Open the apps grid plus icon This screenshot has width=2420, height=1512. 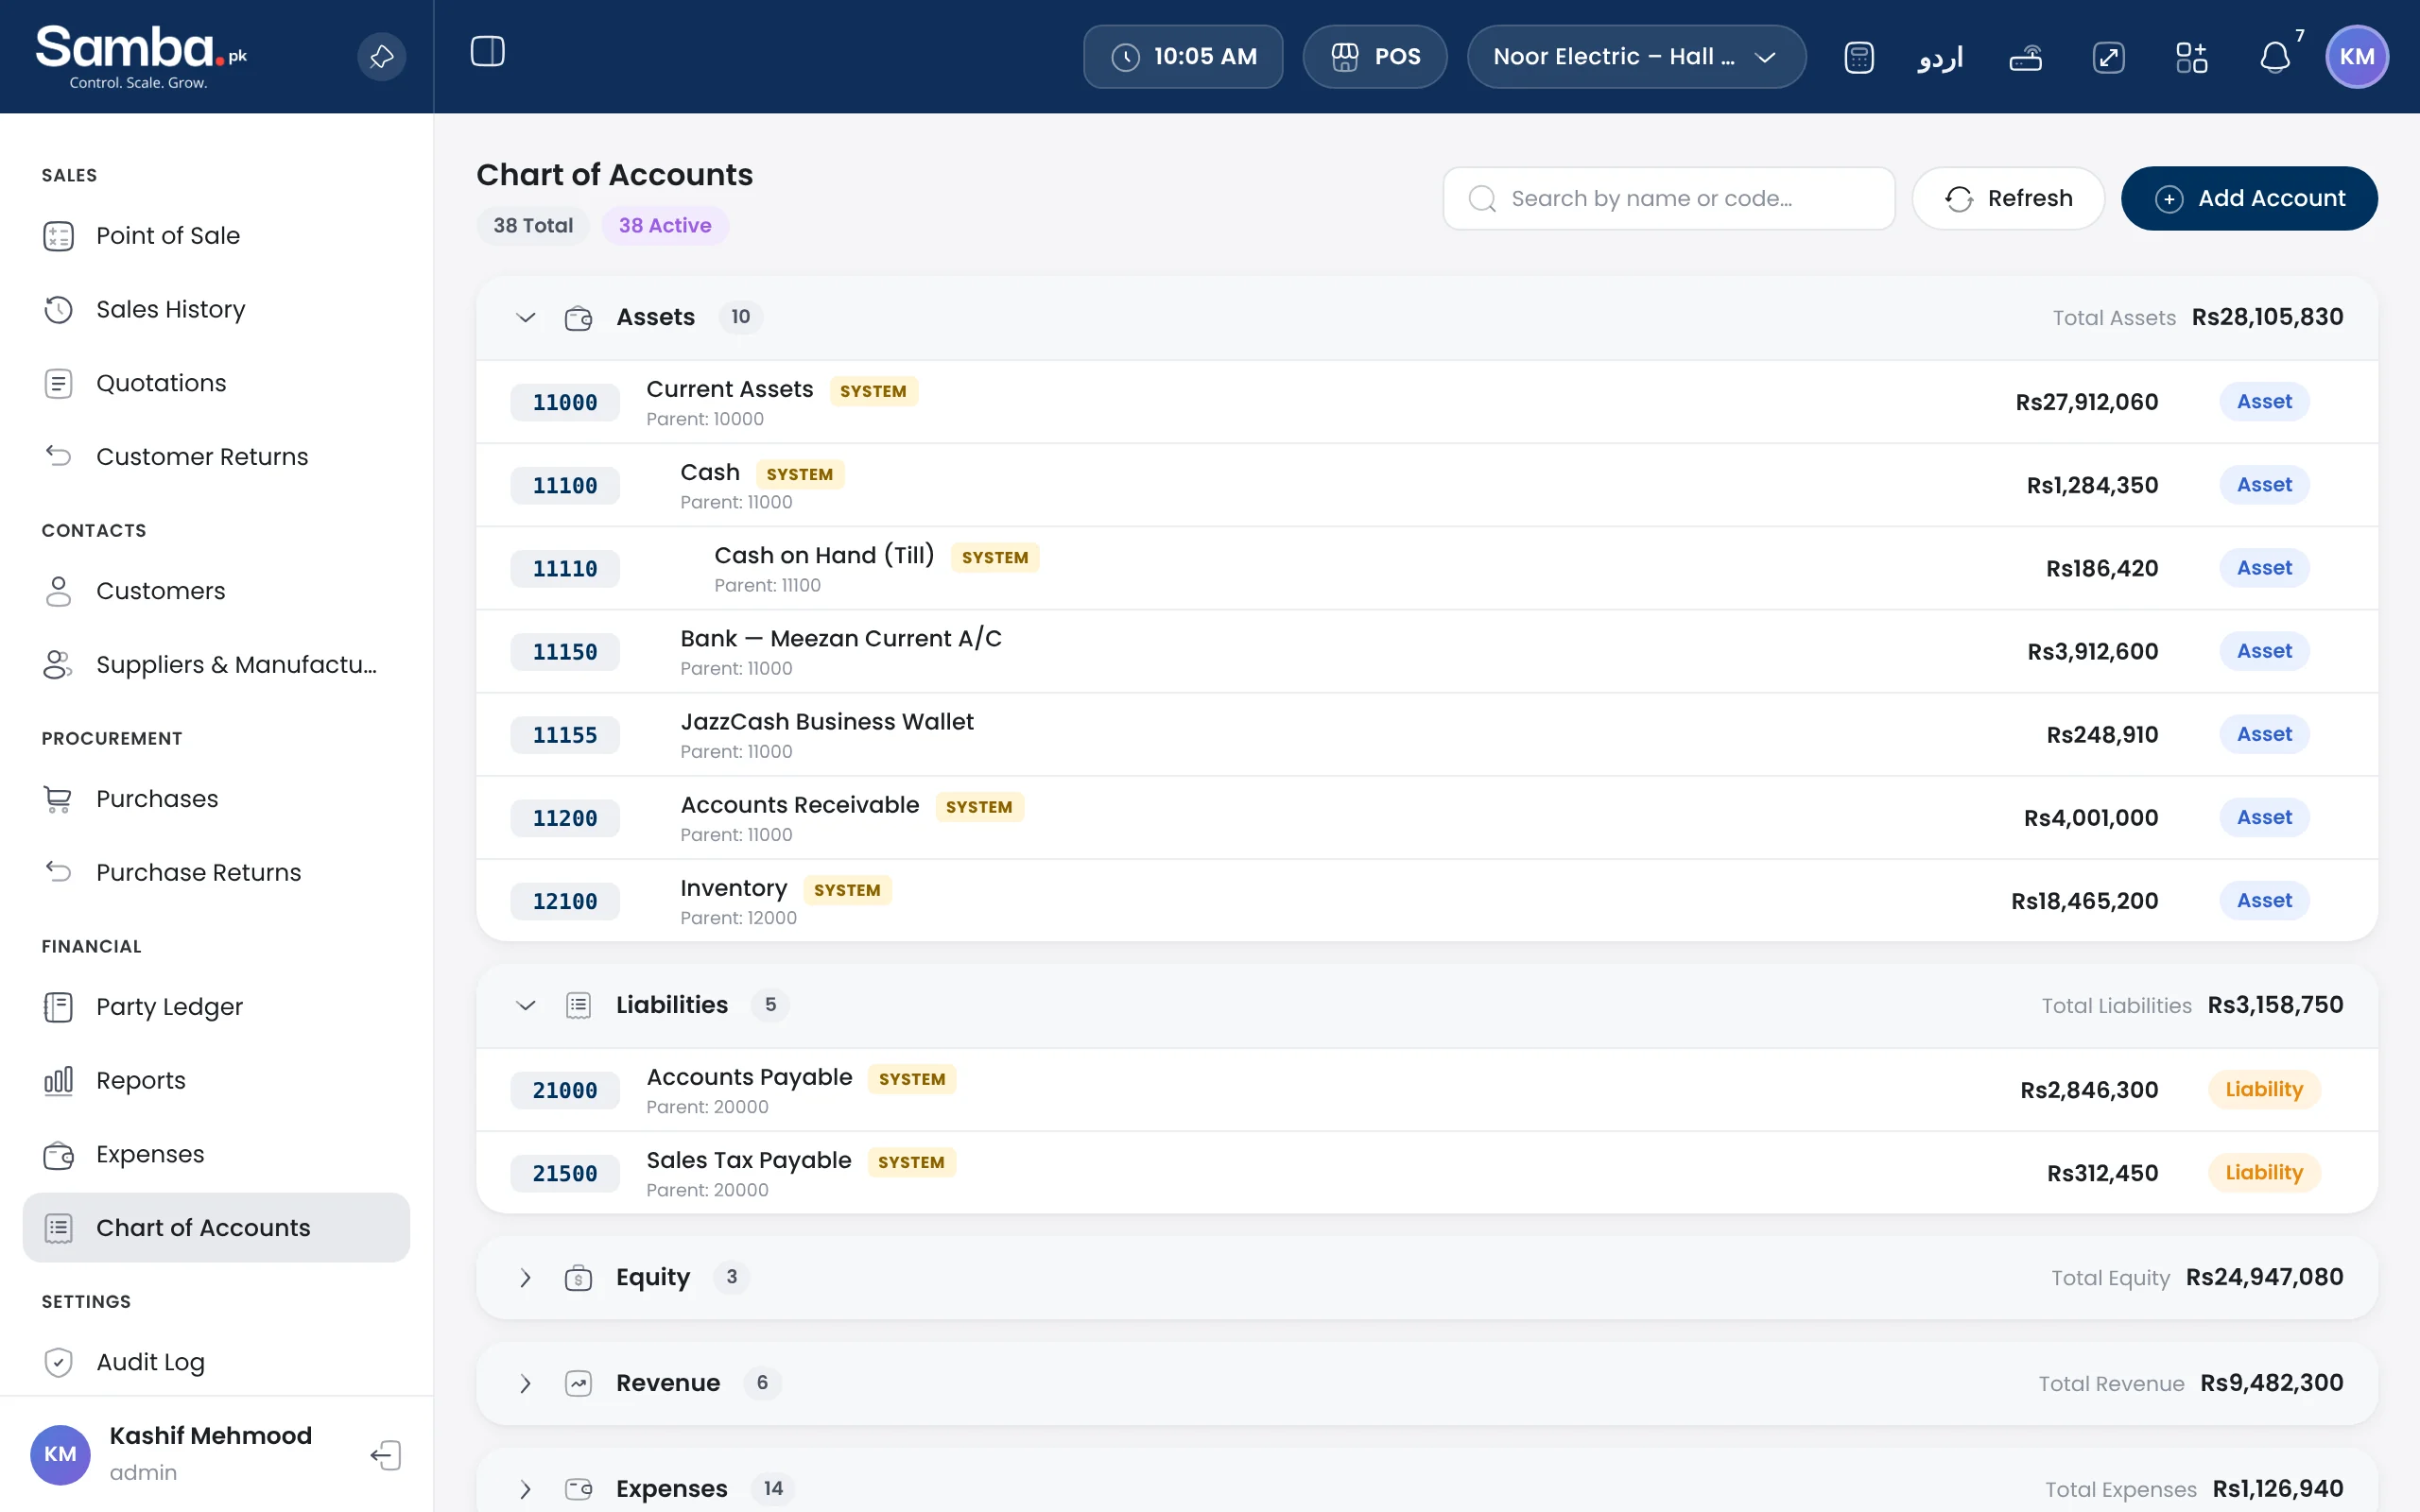(2191, 57)
